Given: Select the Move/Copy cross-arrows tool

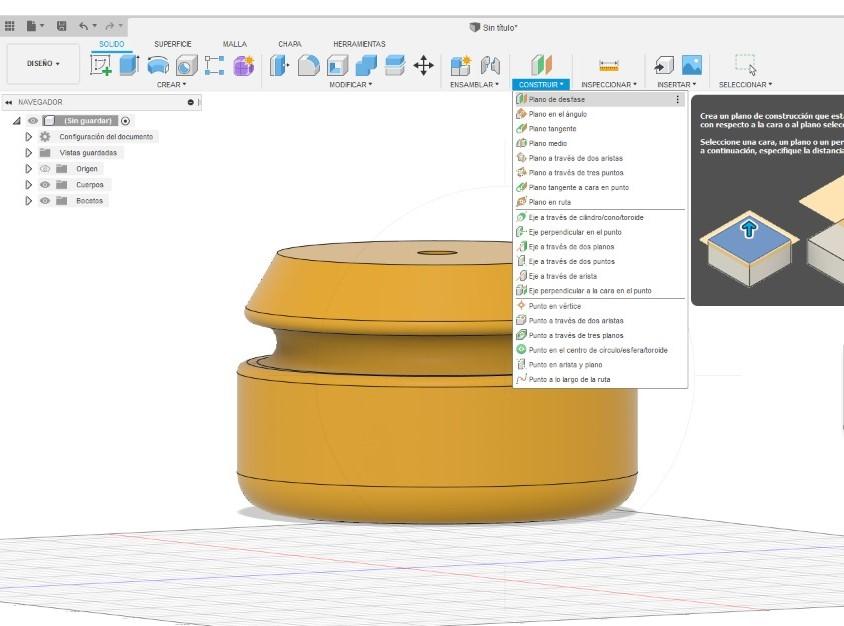Looking at the screenshot, I should [x=423, y=65].
